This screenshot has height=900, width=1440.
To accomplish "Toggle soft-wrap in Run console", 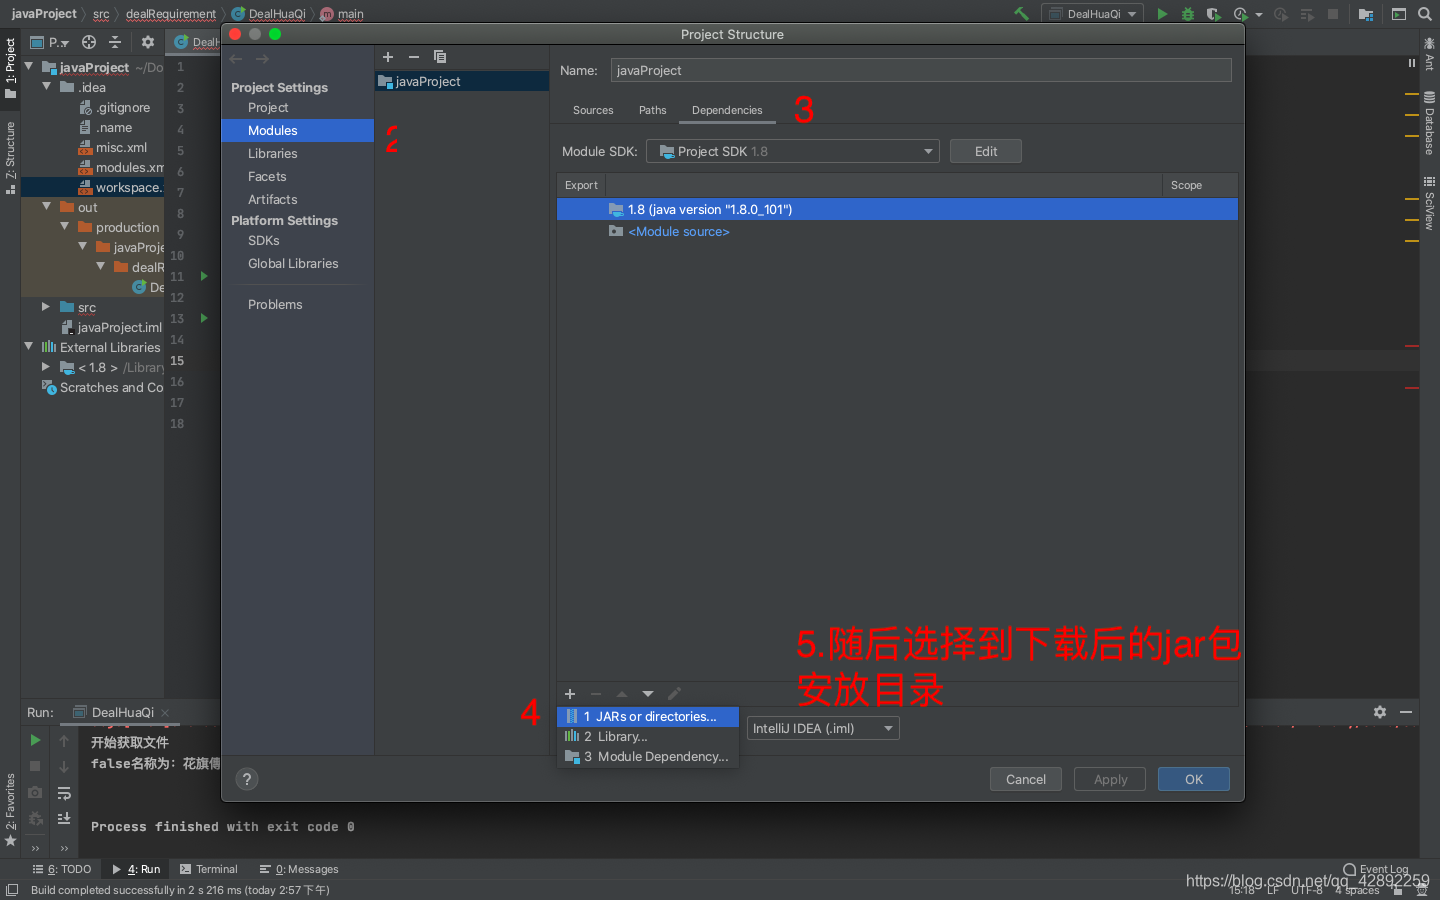I will click(64, 793).
